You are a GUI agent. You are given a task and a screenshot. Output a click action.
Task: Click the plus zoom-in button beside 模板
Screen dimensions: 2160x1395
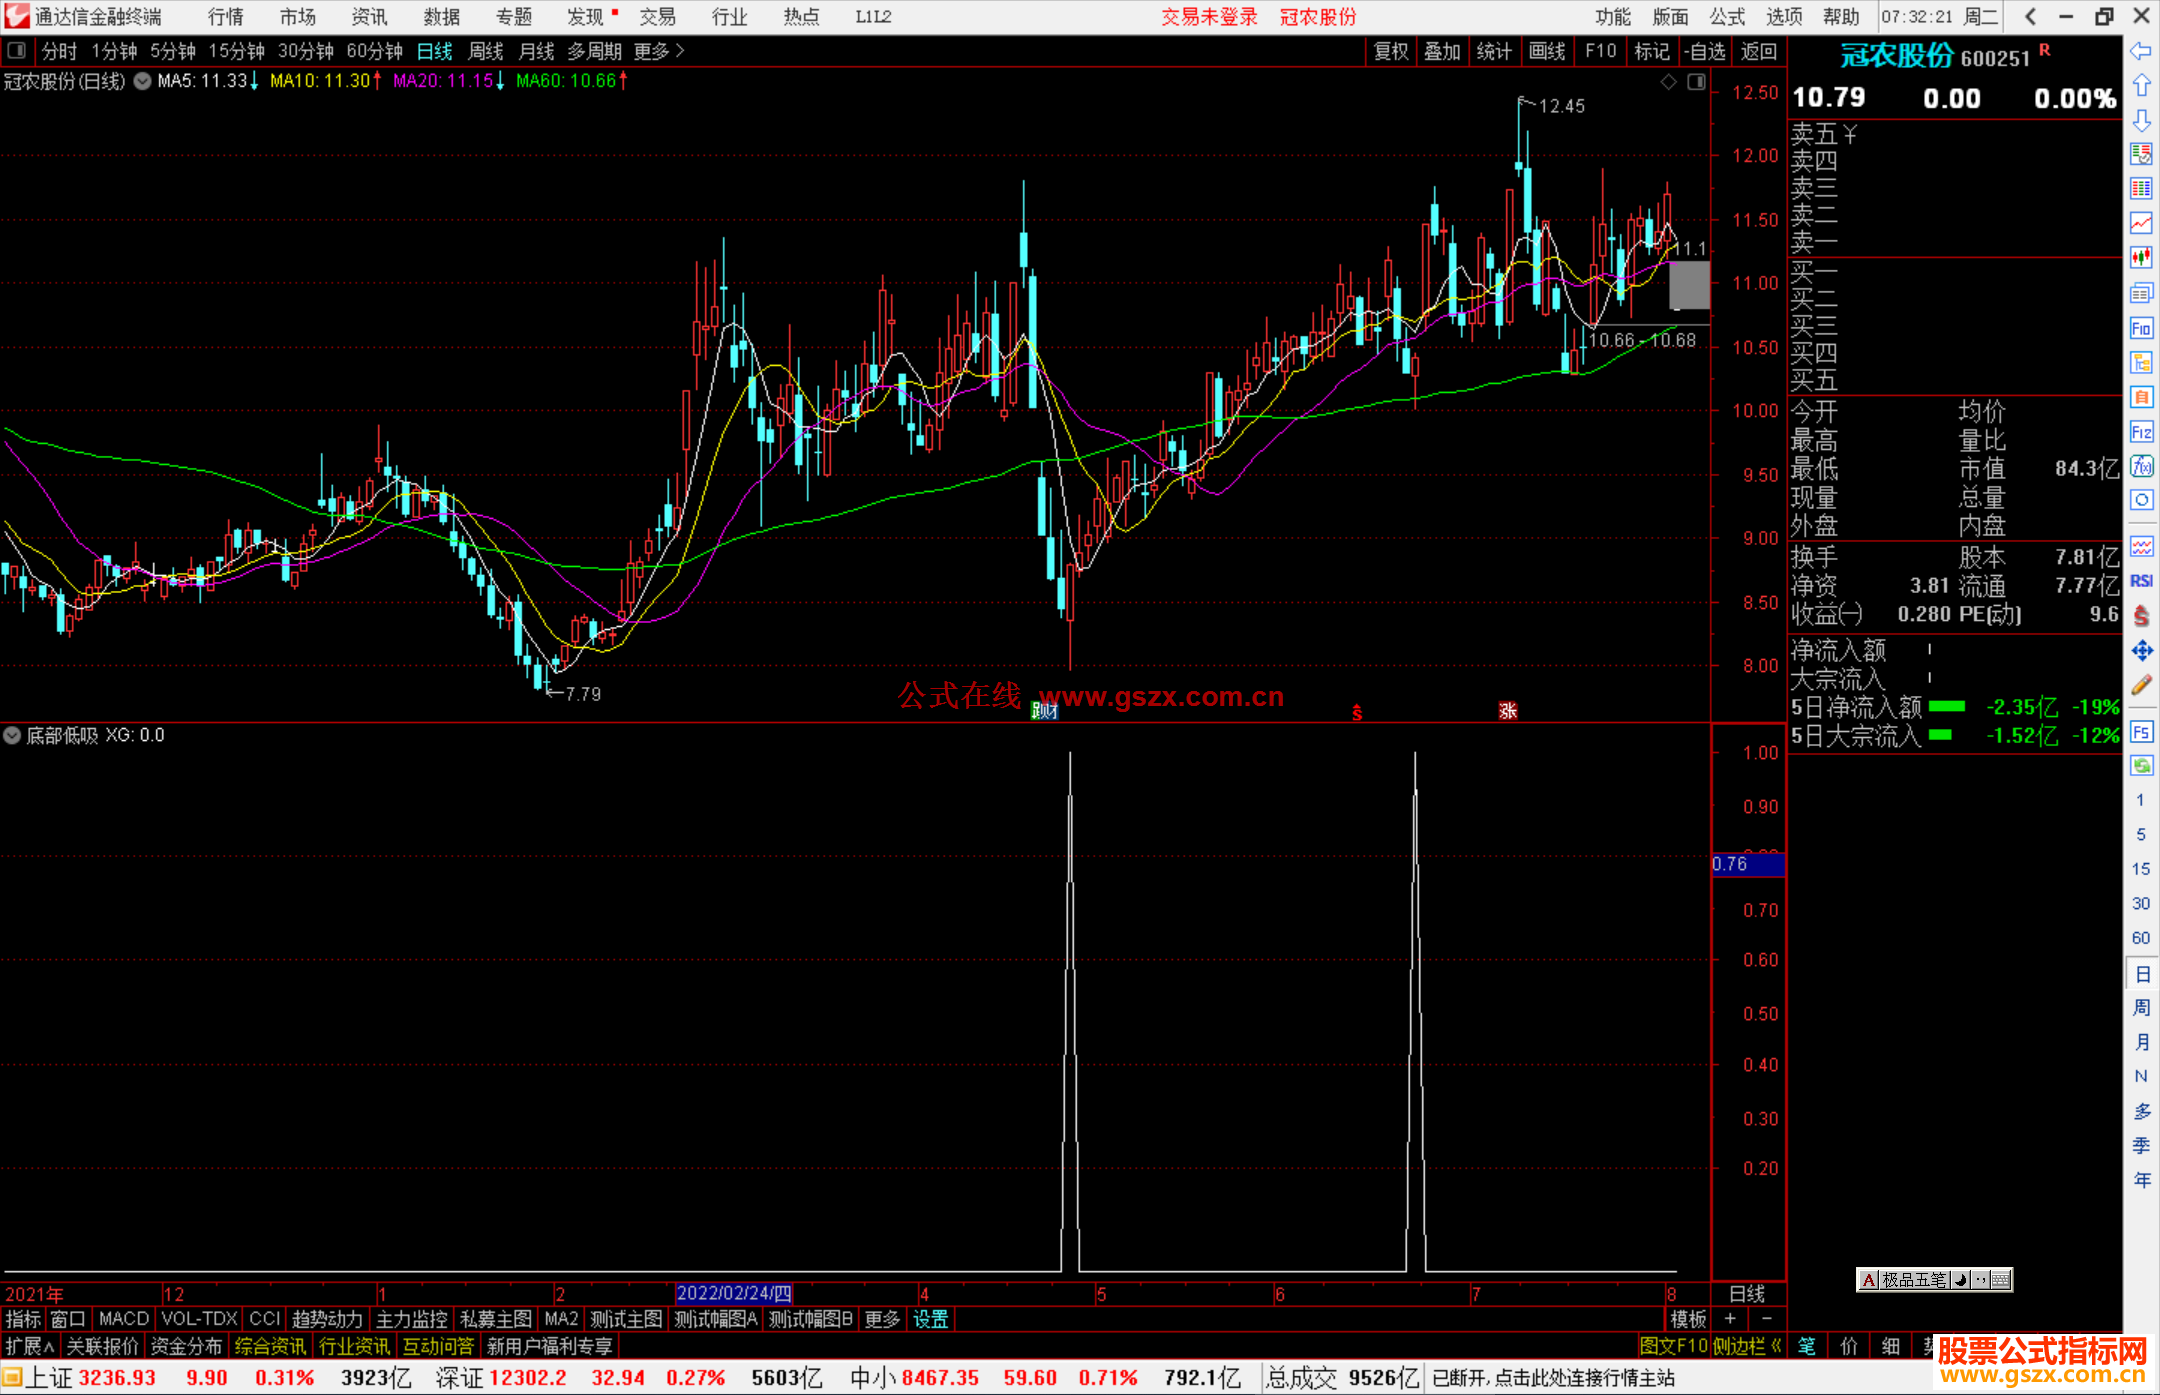click(x=1730, y=1319)
